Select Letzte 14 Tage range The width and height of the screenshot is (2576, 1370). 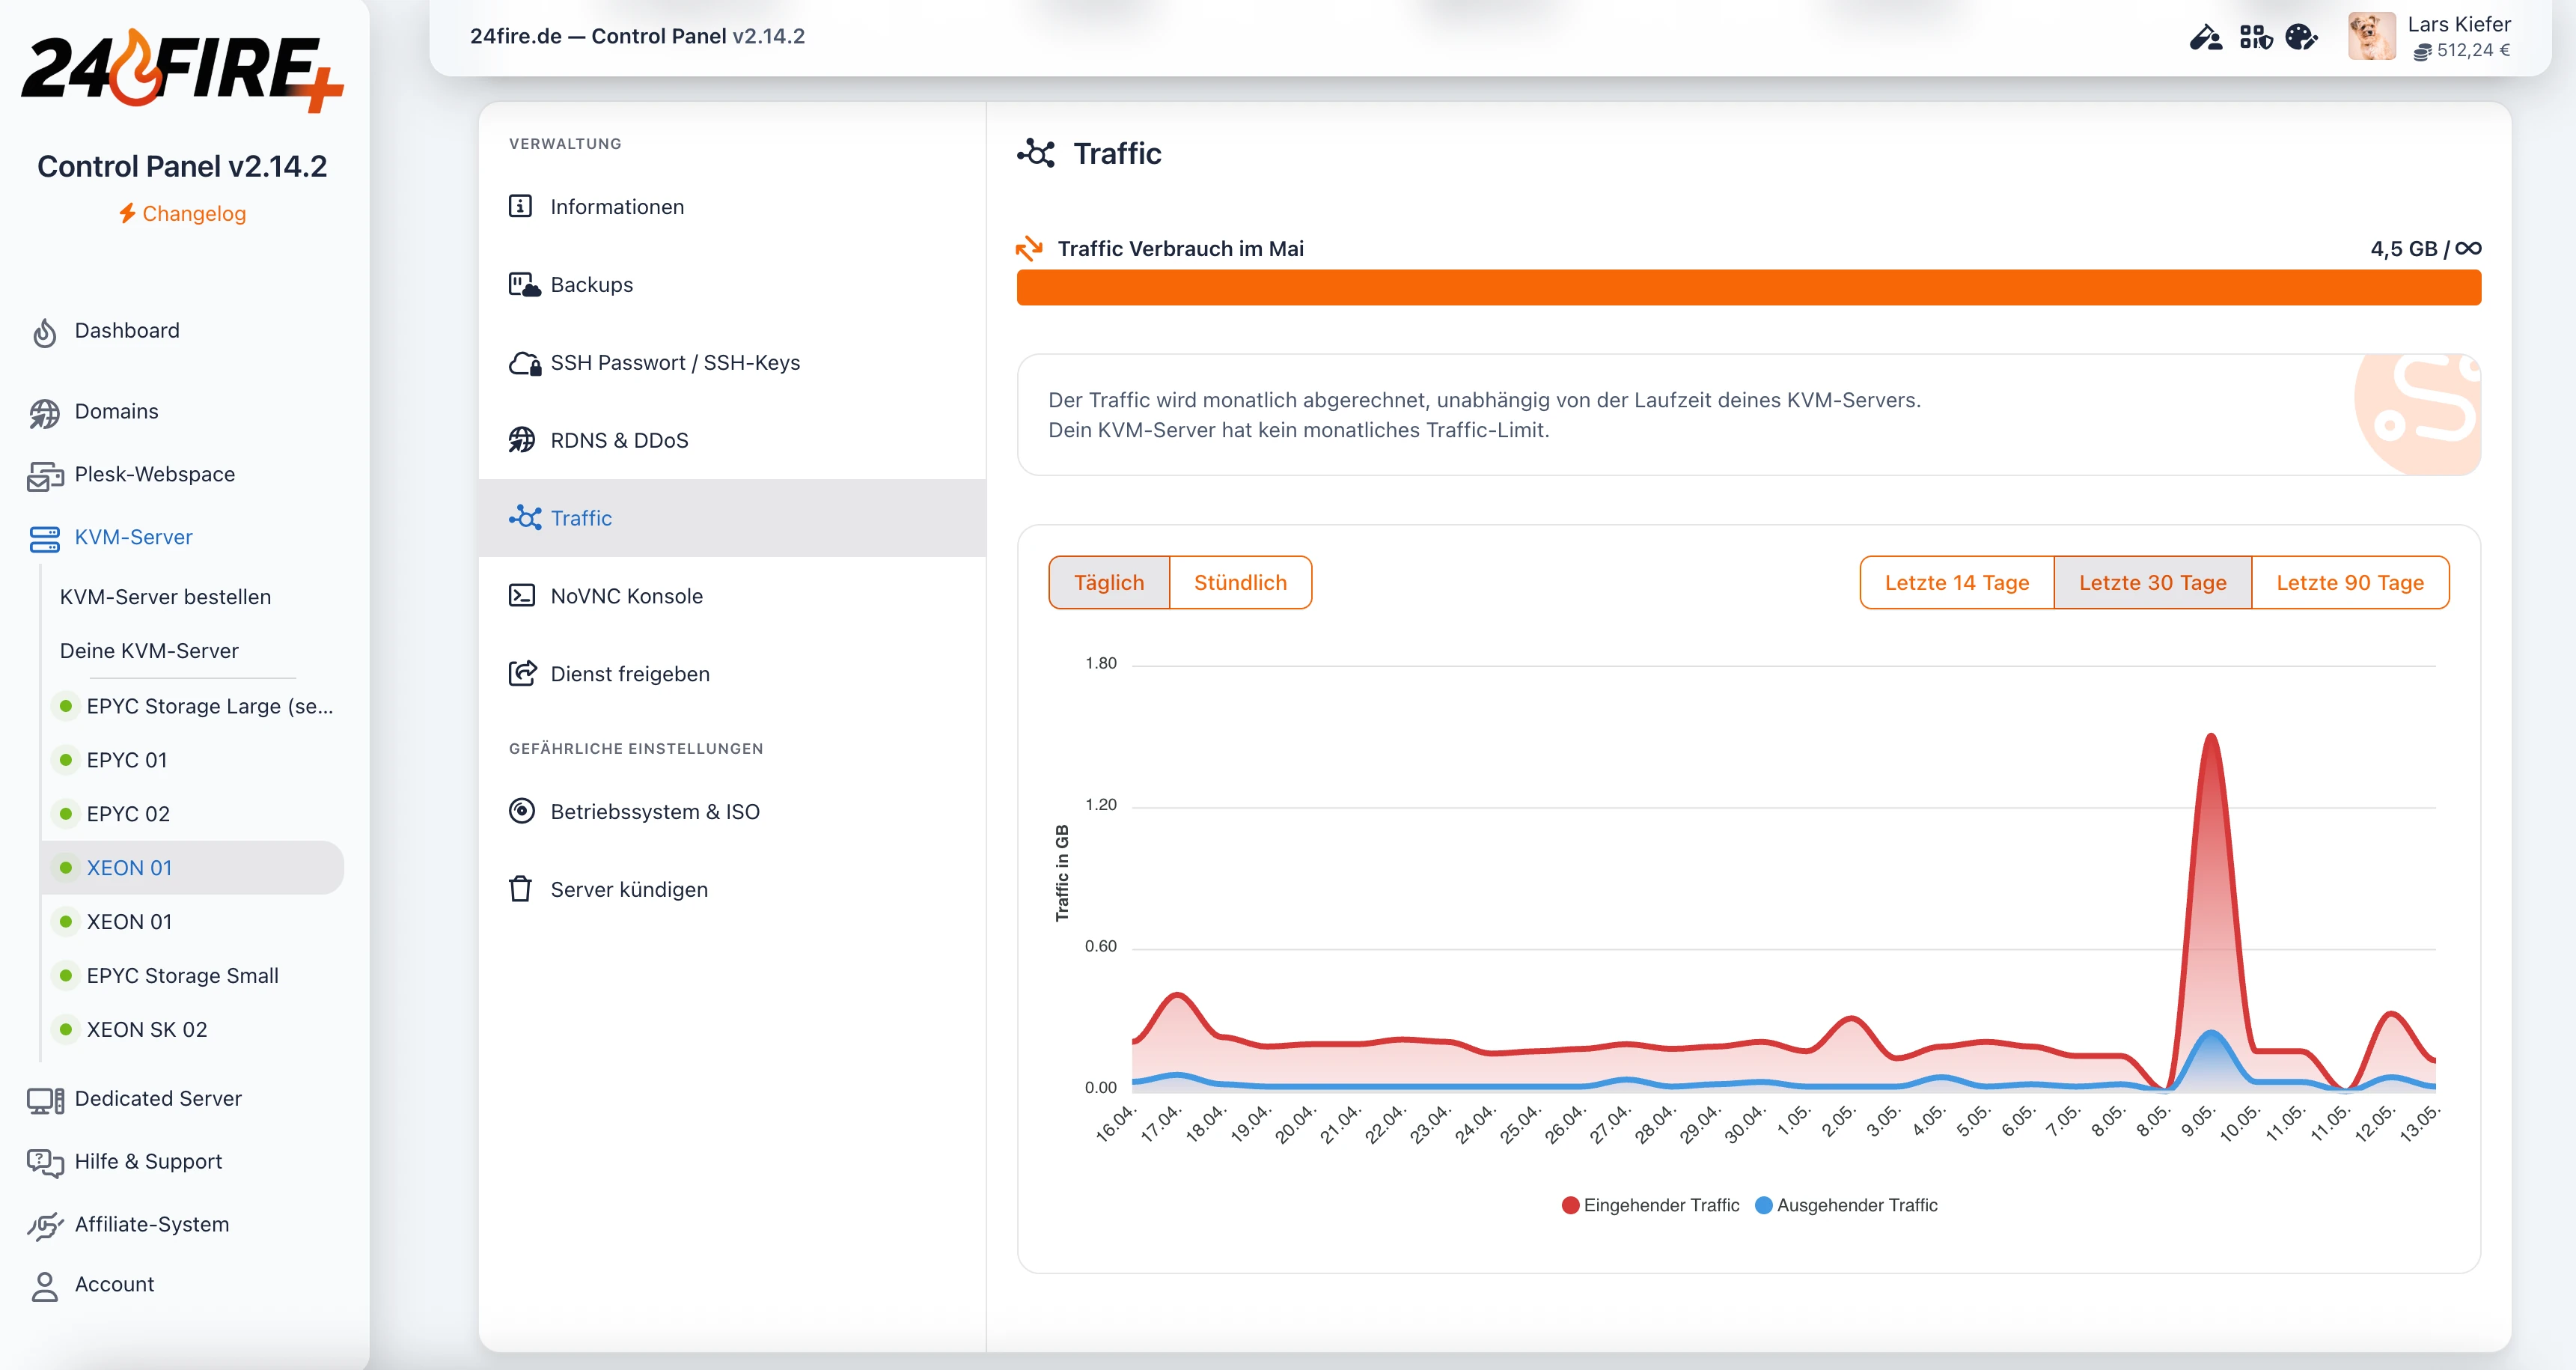click(x=1957, y=582)
